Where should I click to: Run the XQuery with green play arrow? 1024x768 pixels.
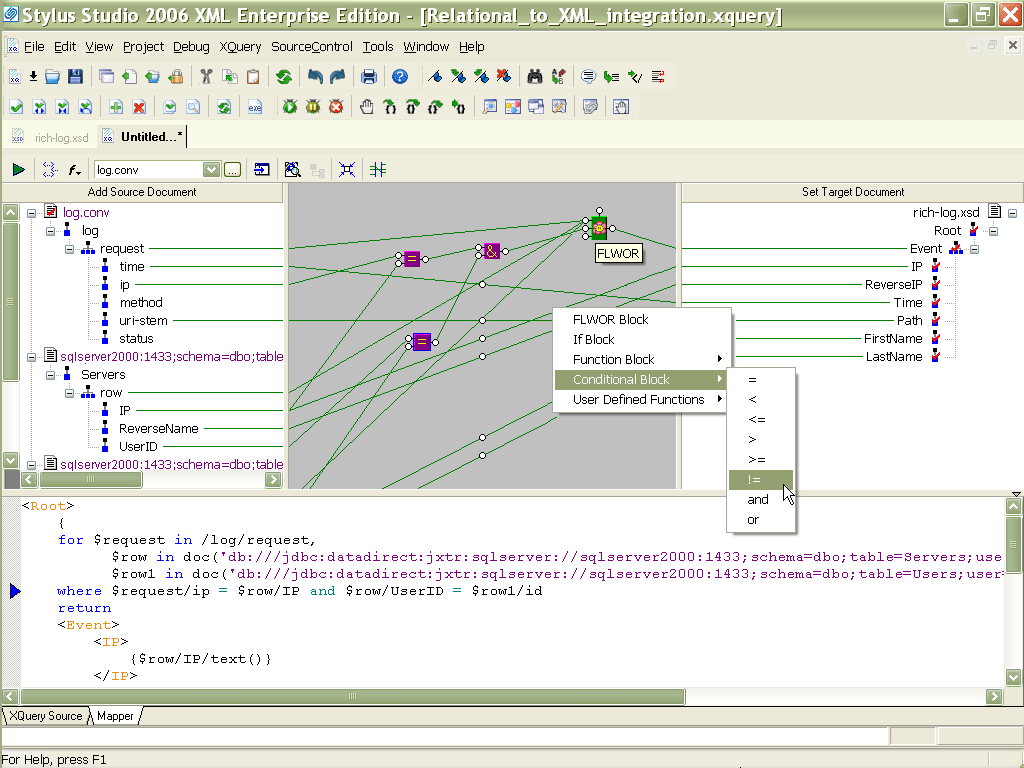pyautogui.click(x=18, y=170)
